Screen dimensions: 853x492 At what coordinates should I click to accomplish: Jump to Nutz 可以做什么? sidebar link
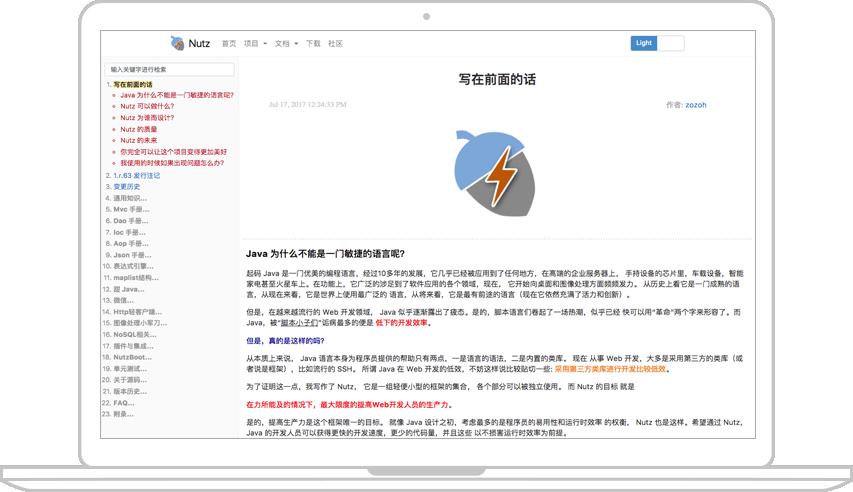147,106
